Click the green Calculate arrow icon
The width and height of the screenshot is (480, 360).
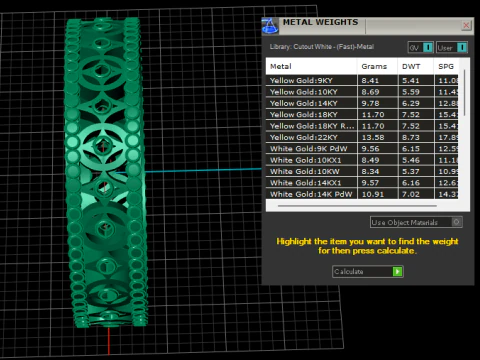(x=397, y=272)
